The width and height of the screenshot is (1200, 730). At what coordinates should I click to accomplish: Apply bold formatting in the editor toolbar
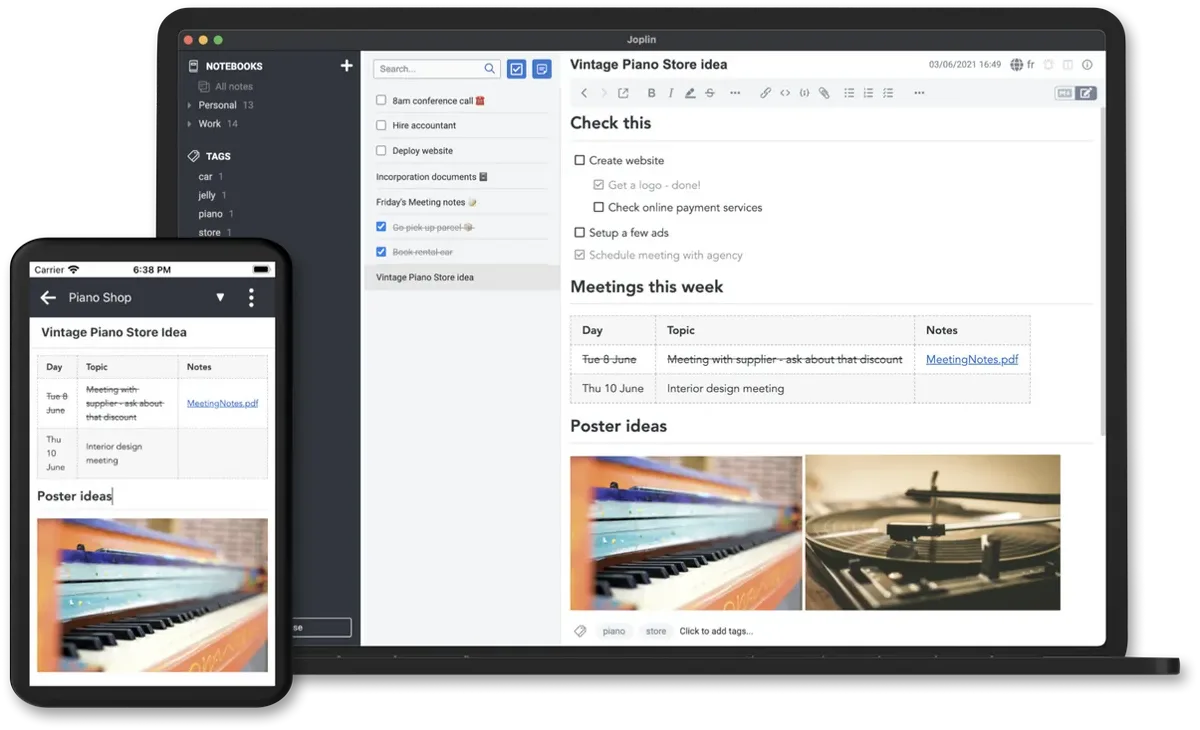pyautogui.click(x=651, y=93)
